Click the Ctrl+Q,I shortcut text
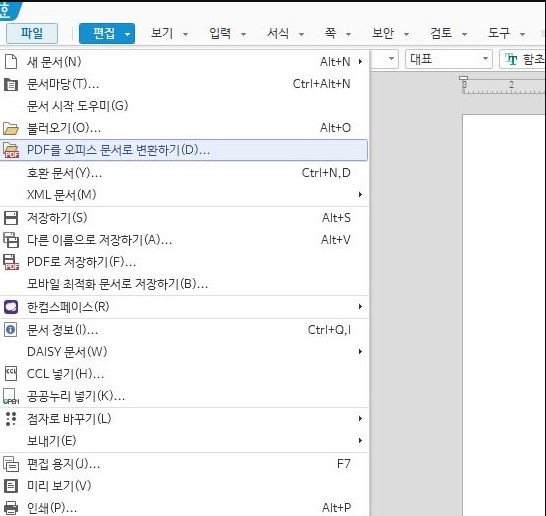This screenshot has width=546, height=516. [329, 330]
